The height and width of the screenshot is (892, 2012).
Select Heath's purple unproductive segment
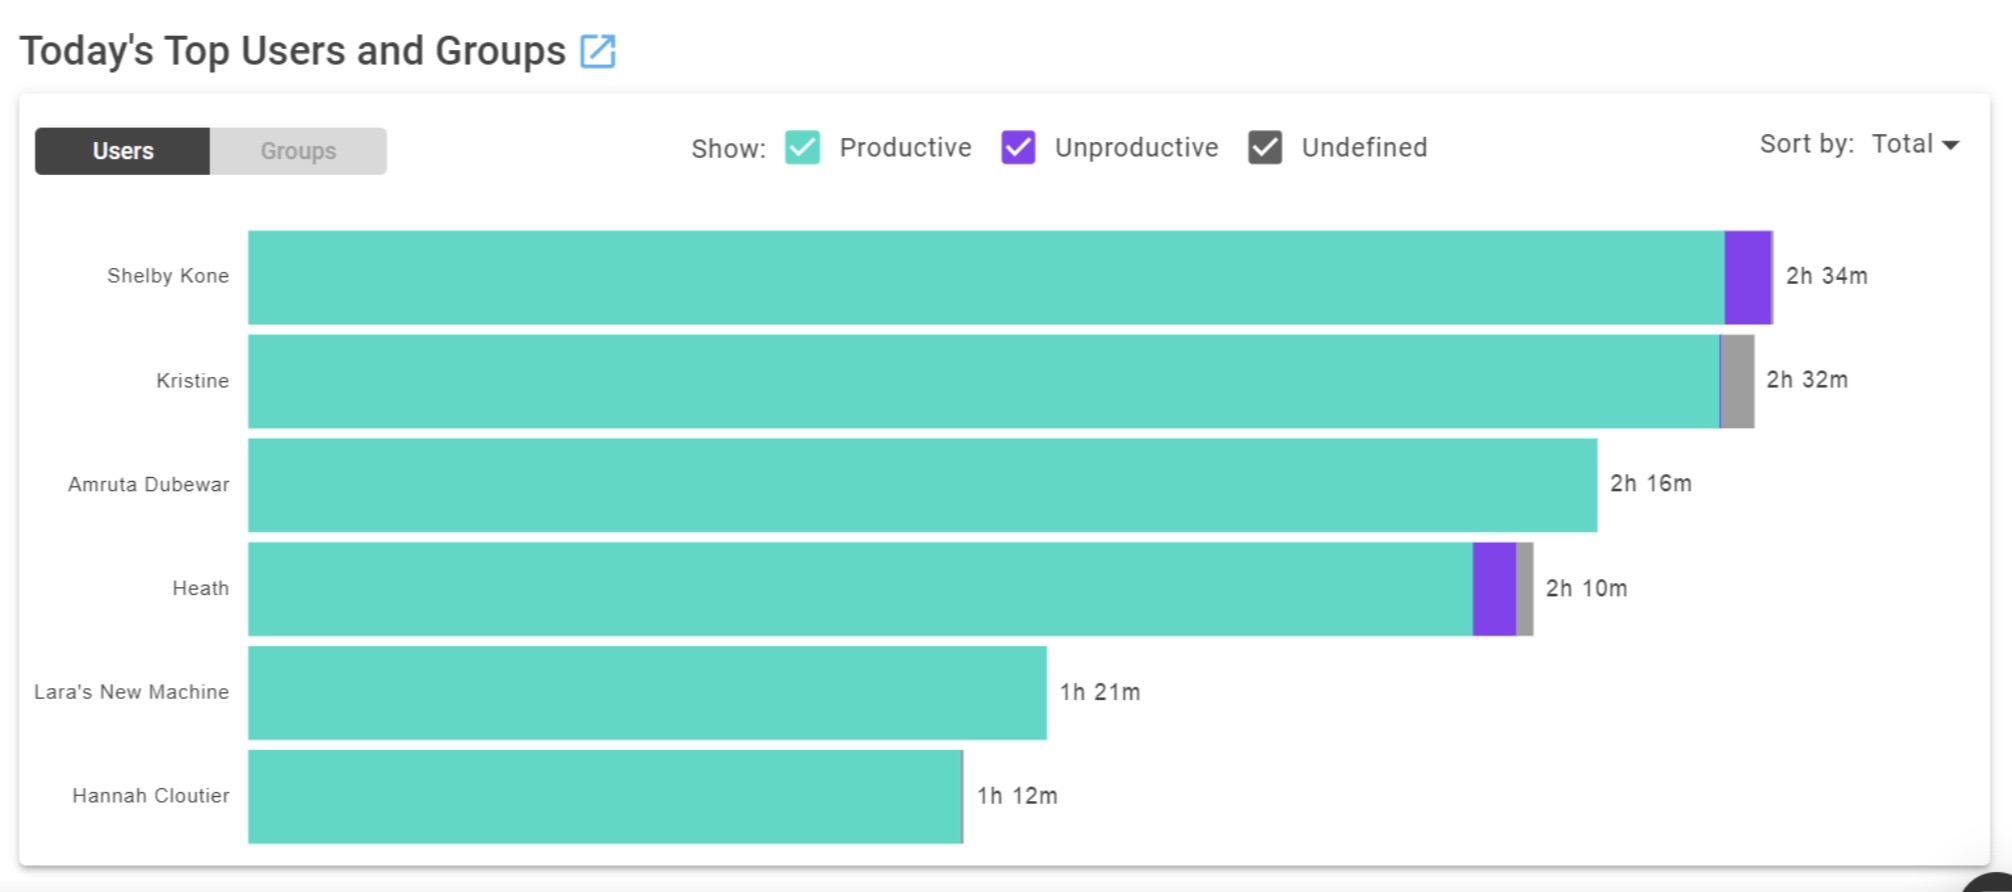click(x=1494, y=589)
